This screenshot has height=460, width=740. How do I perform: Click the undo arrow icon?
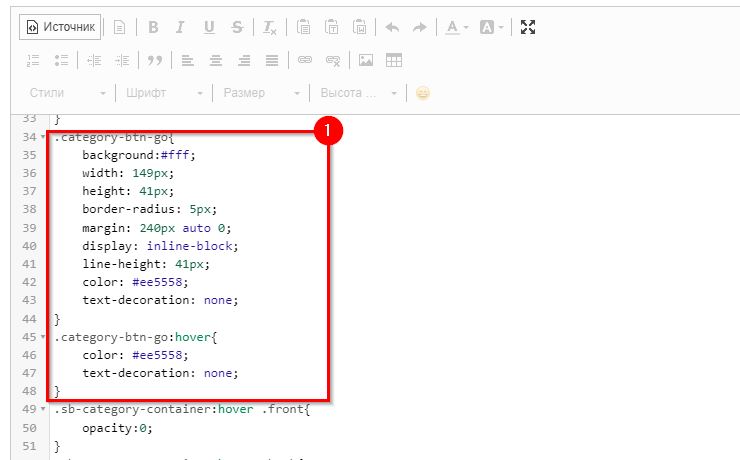click(392, 28)
